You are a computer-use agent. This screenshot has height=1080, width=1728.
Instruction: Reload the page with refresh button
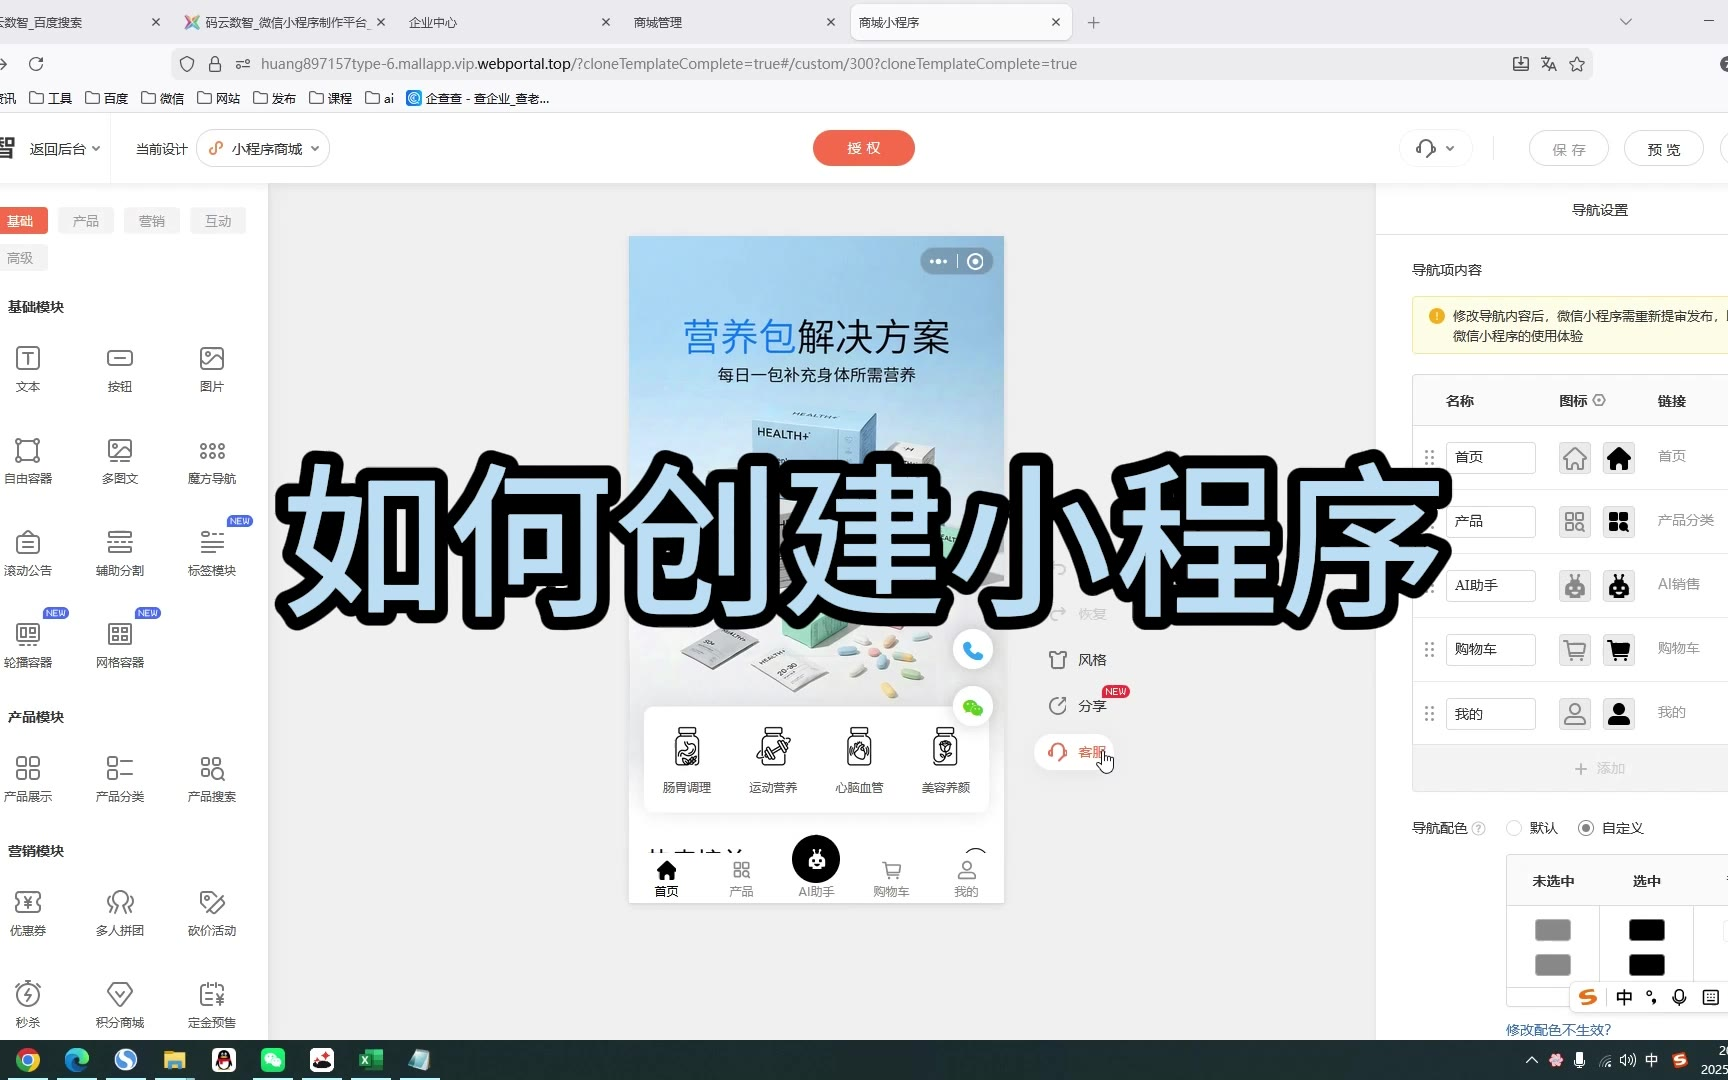tap(36, 64)
